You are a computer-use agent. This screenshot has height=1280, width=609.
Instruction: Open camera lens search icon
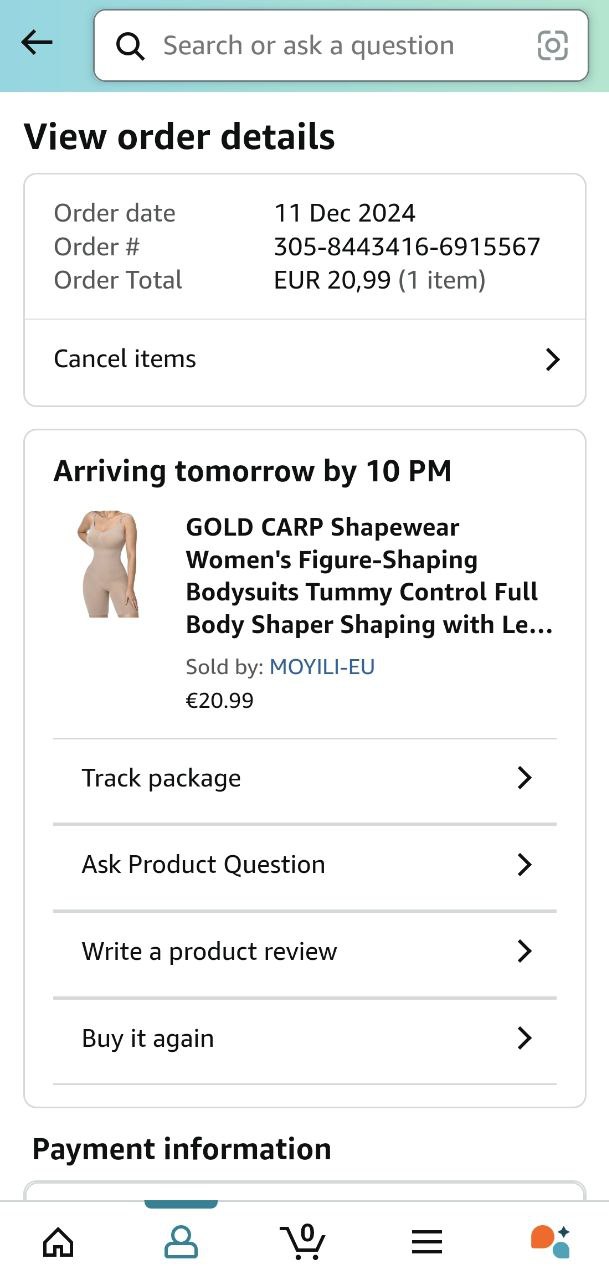[x=552, y=46]
